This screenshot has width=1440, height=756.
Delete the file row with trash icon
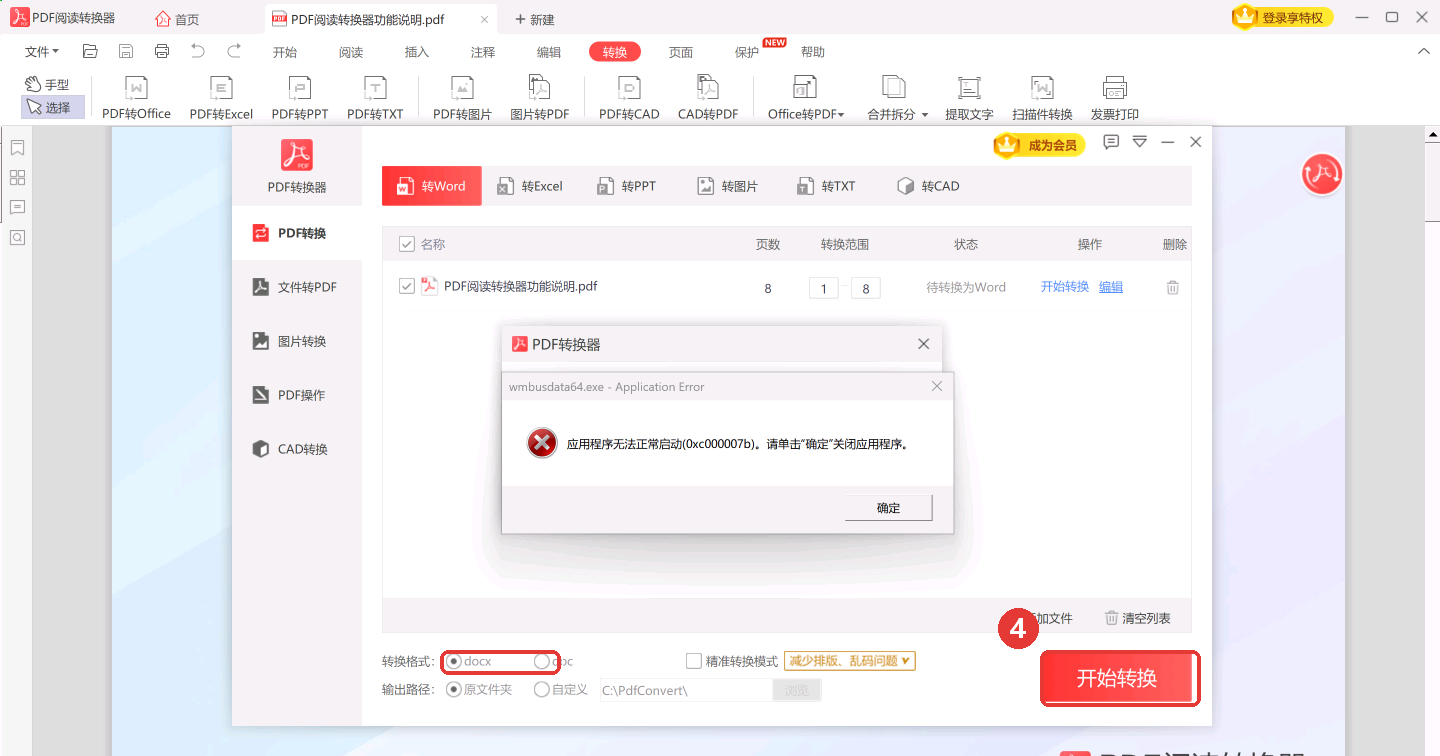[x=1173, y=287]
